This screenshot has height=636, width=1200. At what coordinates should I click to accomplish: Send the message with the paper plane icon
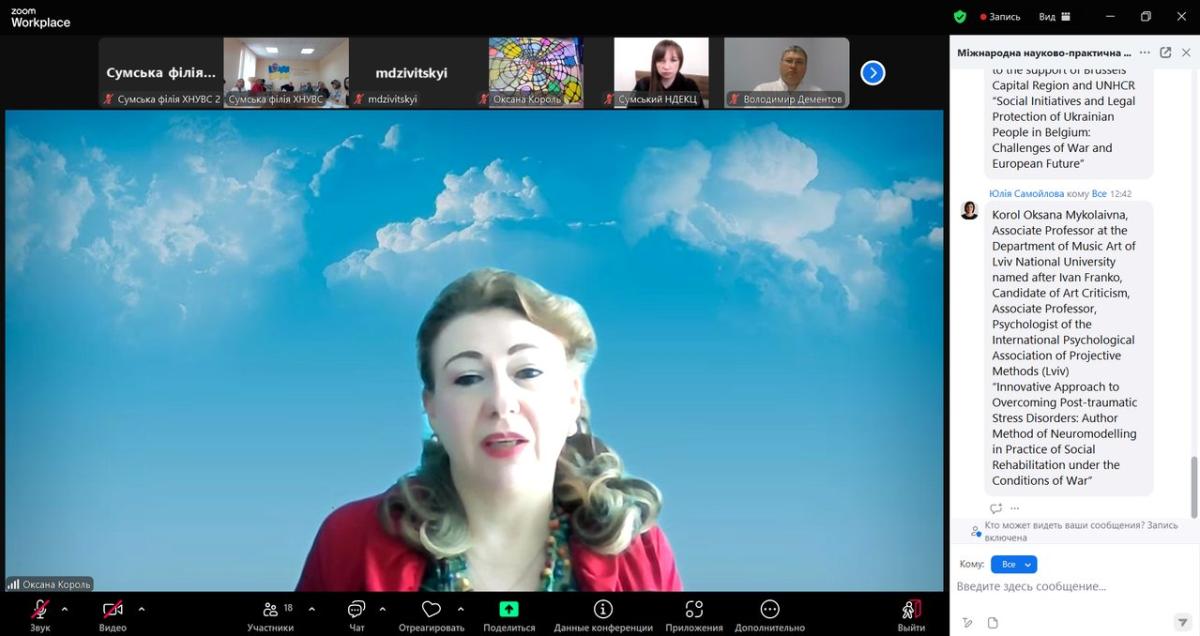[1182, 621]
